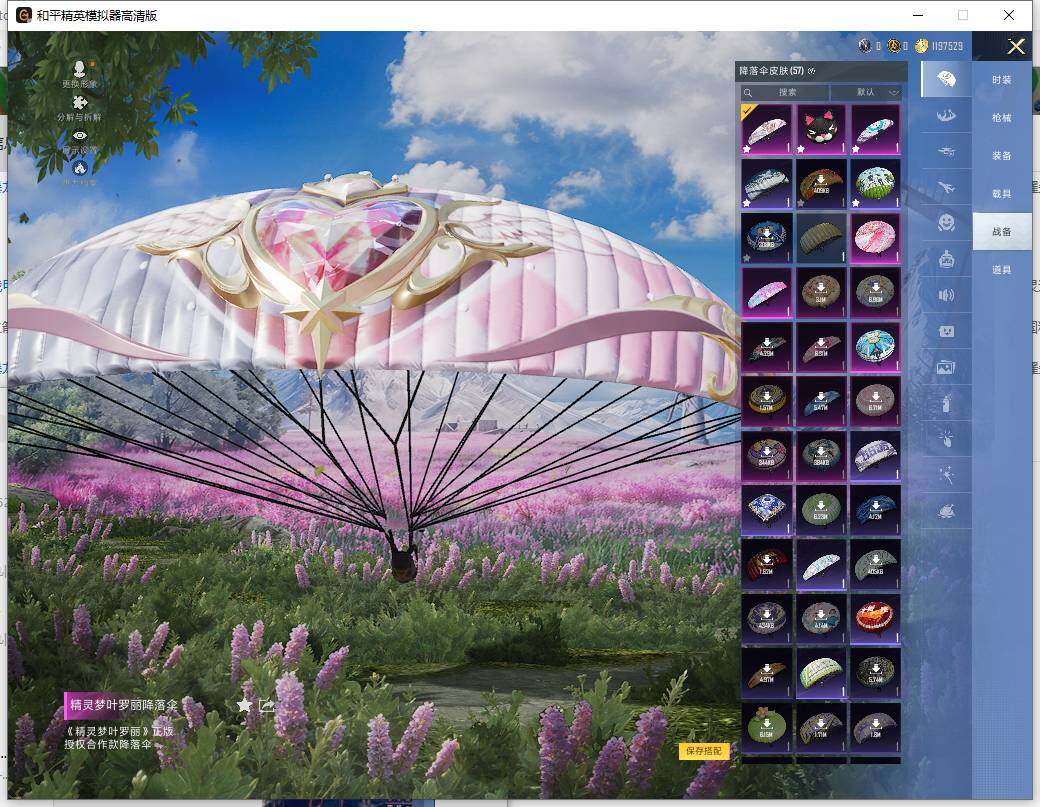Open the voice pack speaker category
This screenshot has width=1040, height=807.
[946, 295]
